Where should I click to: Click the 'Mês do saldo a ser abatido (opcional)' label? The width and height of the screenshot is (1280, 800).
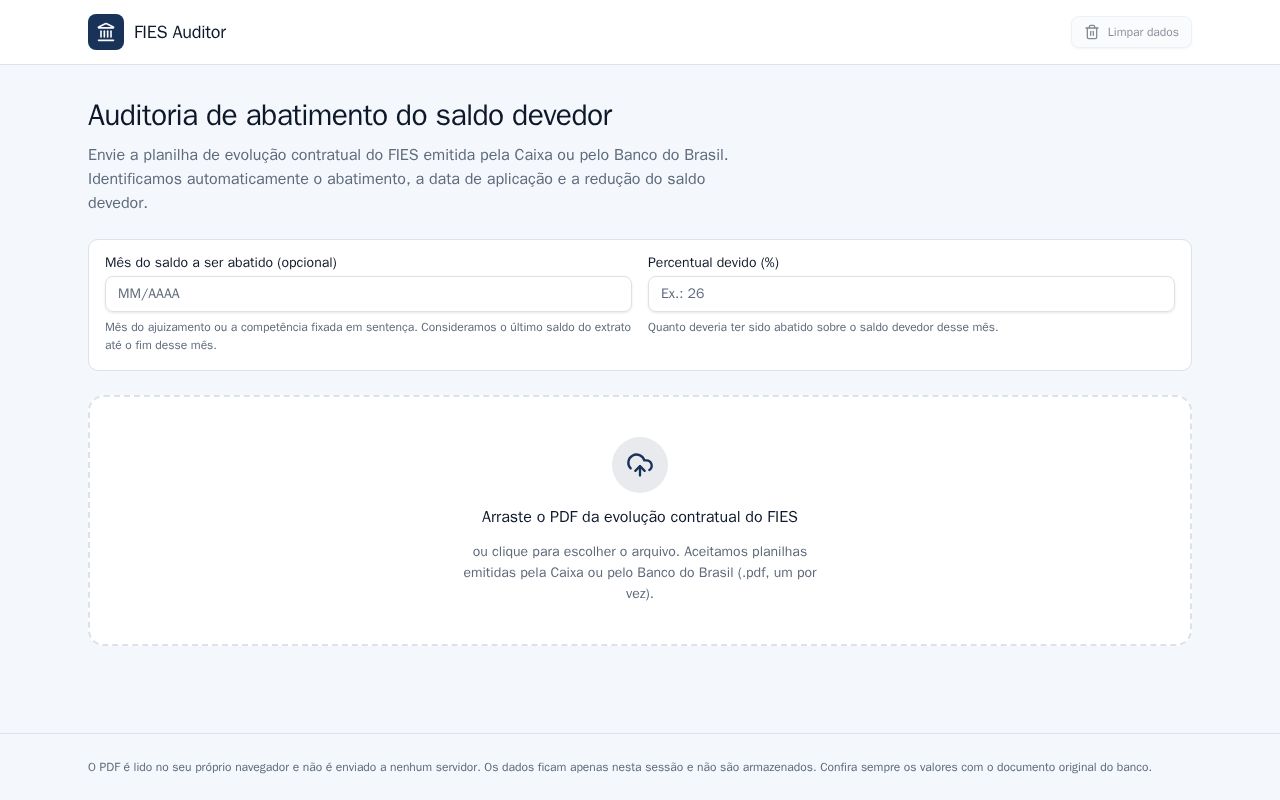click(x=221, y=262)
